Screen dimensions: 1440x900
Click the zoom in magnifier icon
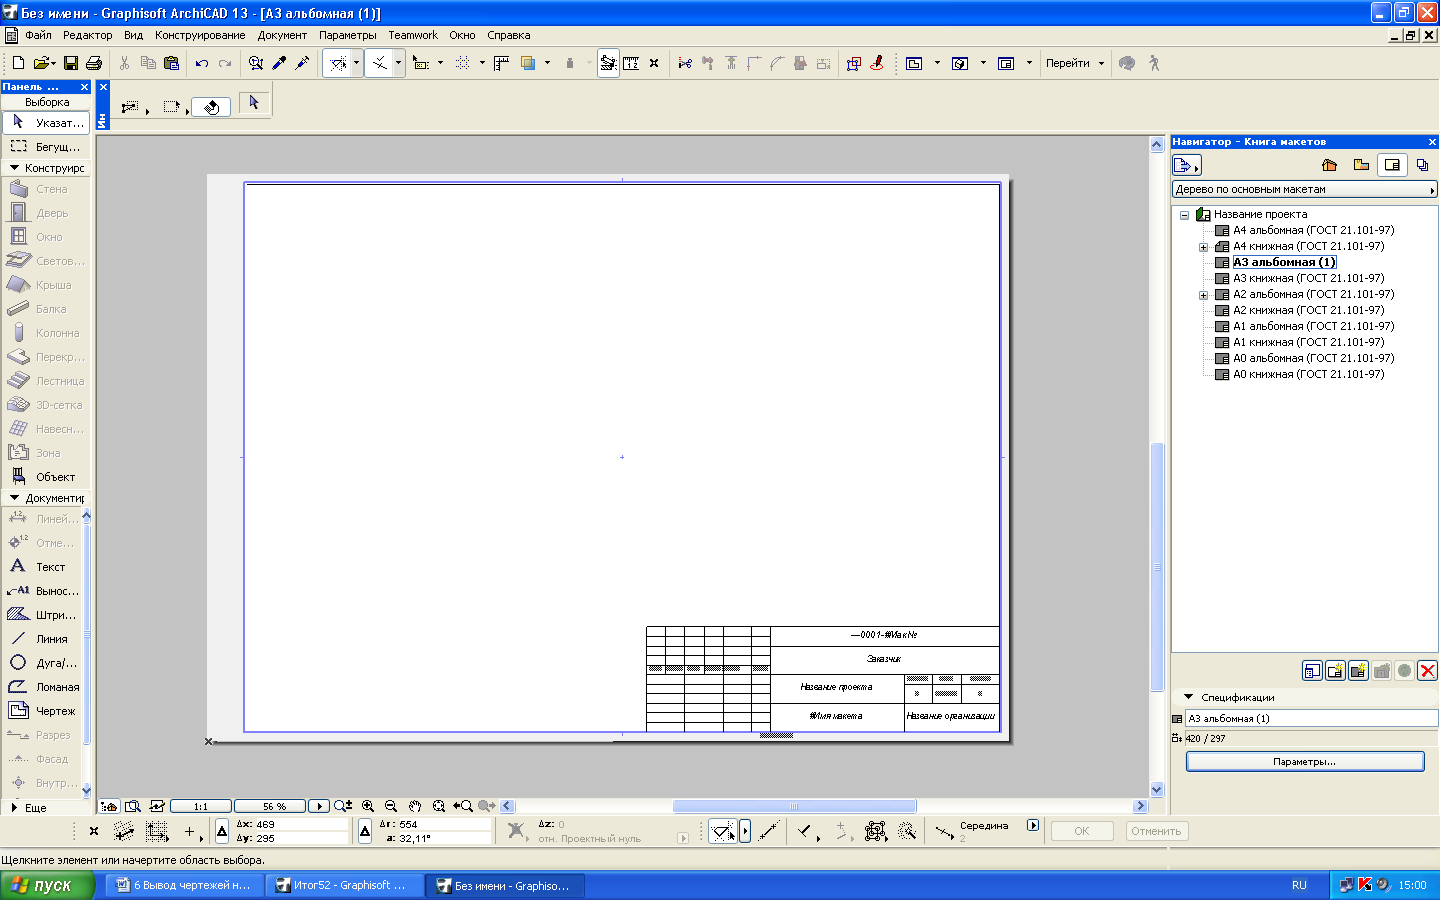(x=368, y=806)
